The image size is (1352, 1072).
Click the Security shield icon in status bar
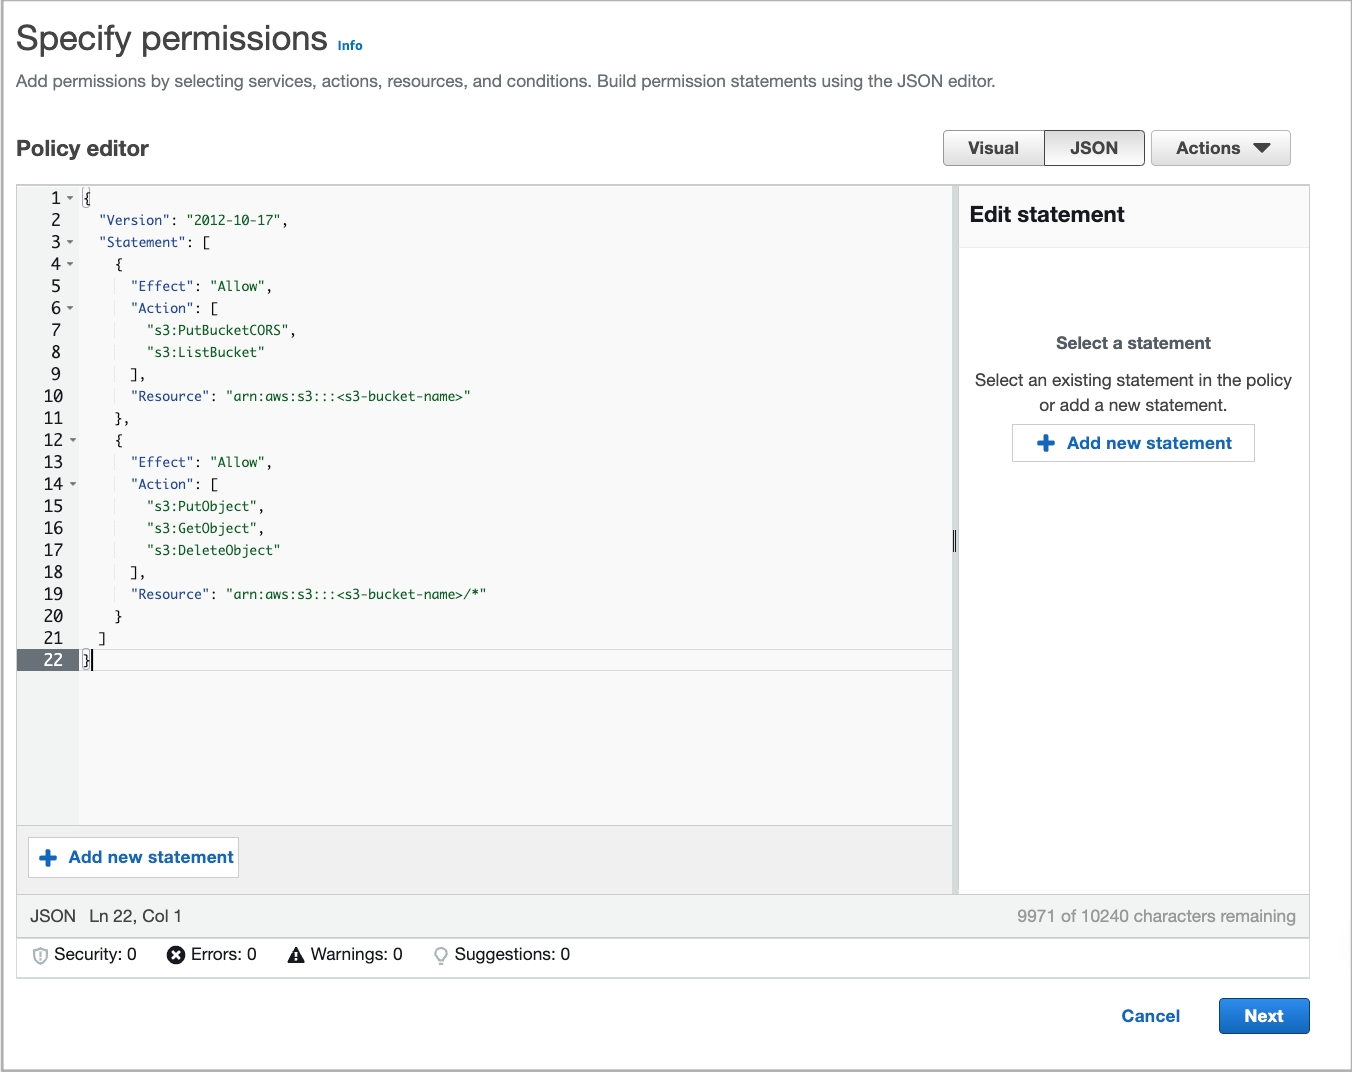[39, 955]
